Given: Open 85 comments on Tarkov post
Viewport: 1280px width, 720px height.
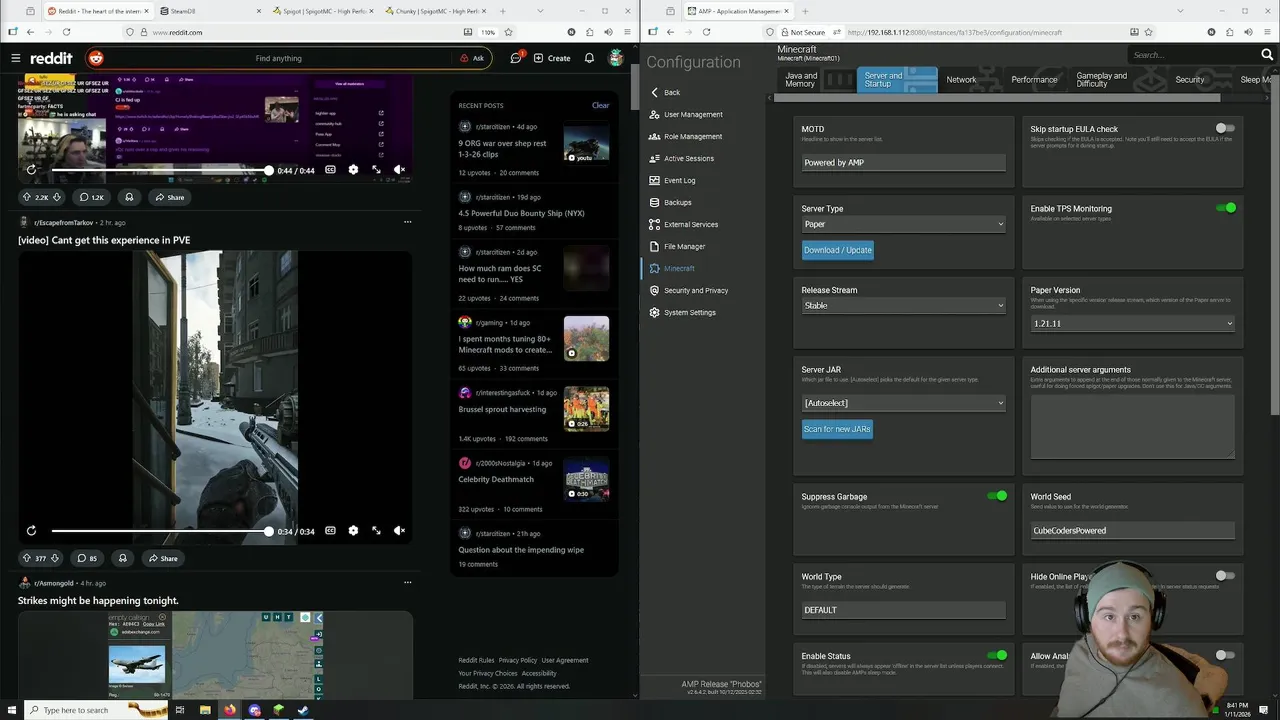Looking at the screenshot, I should click(x=88, y=558).
